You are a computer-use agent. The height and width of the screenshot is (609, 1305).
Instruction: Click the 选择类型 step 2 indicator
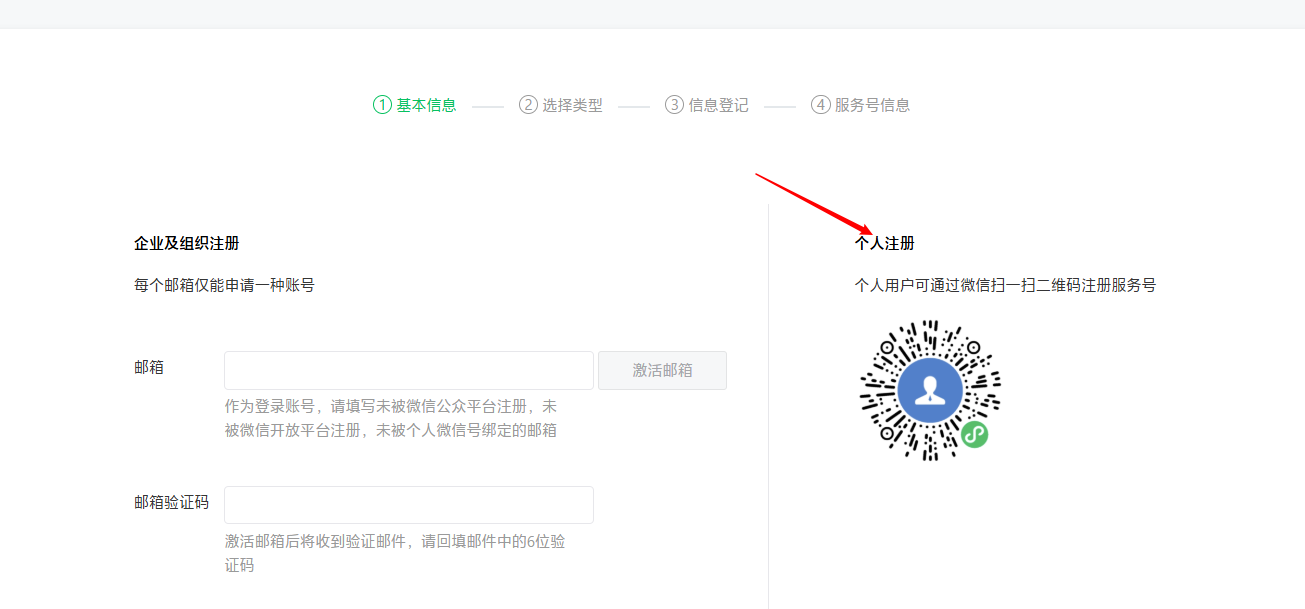[561, 105]
